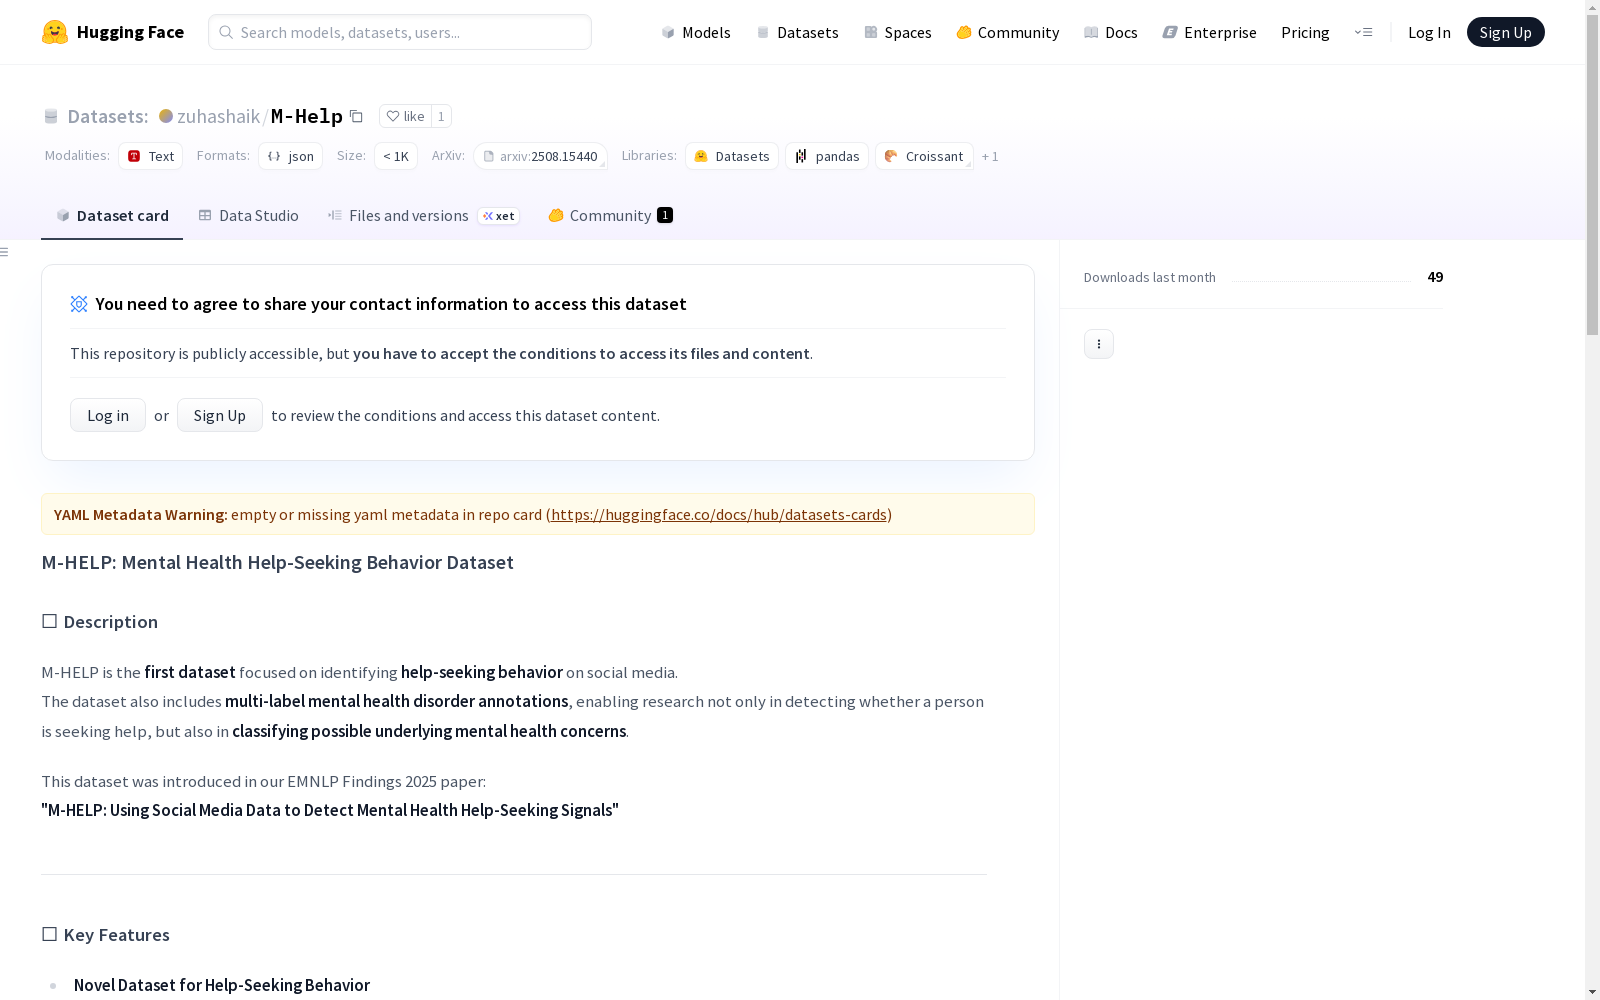
Task: Open the Docs nav item
Action: (x=1111, y=32)
